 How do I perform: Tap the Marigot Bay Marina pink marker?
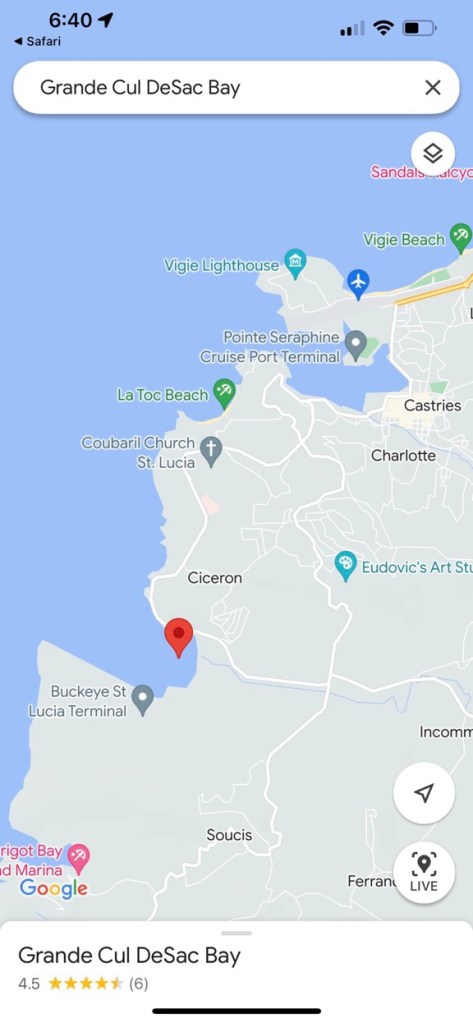(x=79, y=858)
